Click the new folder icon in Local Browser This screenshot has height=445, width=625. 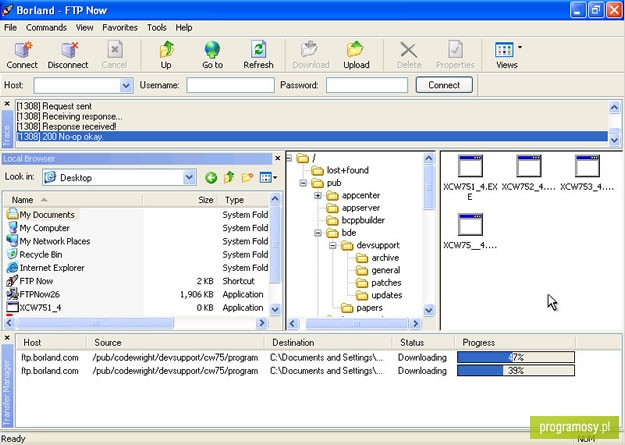click(247, 178)
